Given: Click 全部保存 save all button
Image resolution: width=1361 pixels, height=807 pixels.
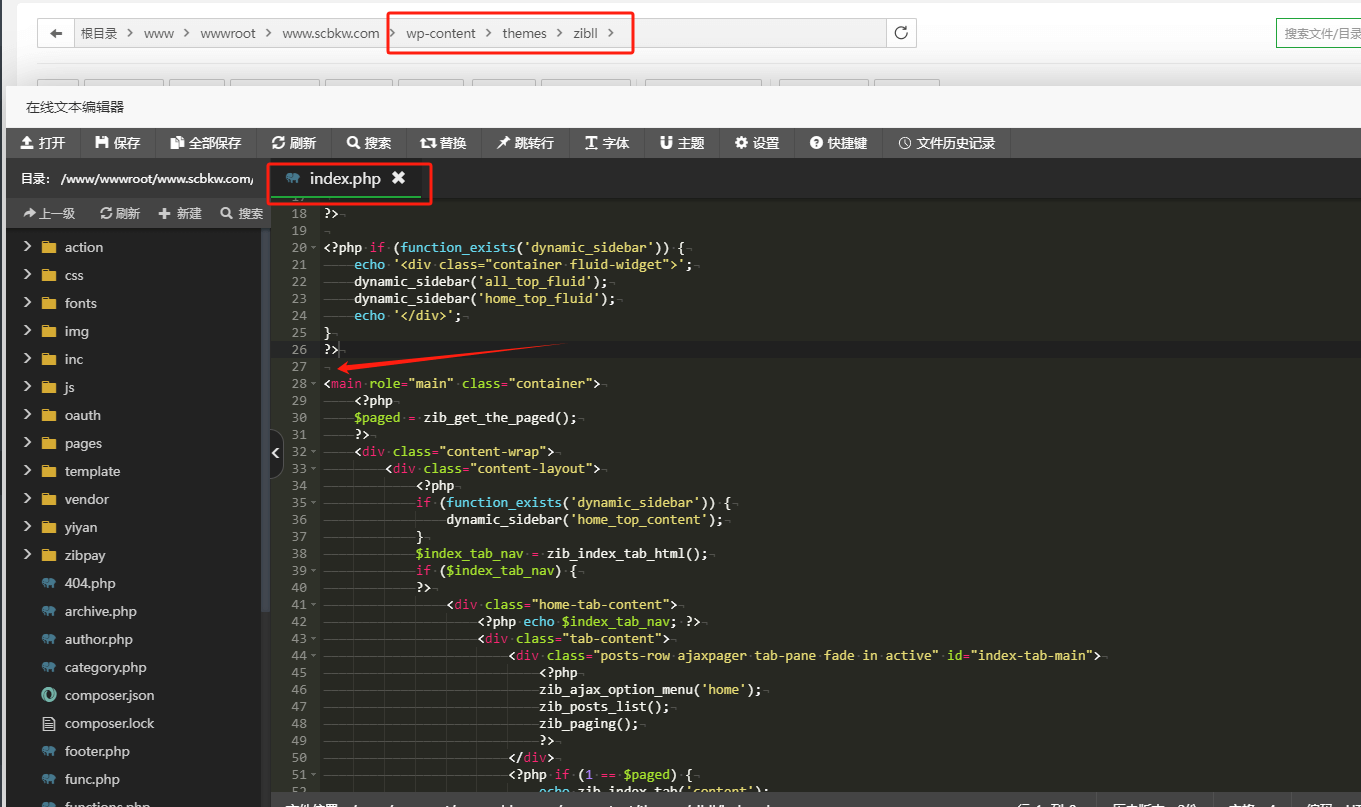Looking at the screenshot, I should (206, 143).
